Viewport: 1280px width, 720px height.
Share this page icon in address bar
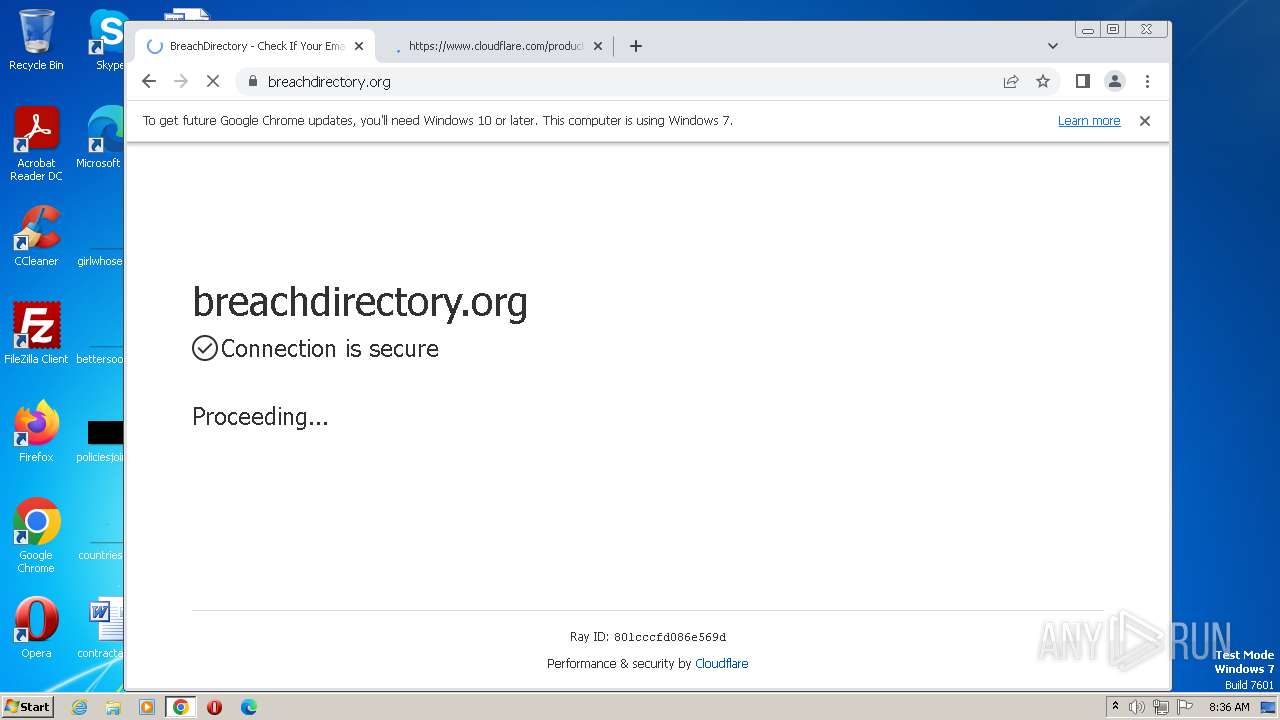tap(1011, 82)
